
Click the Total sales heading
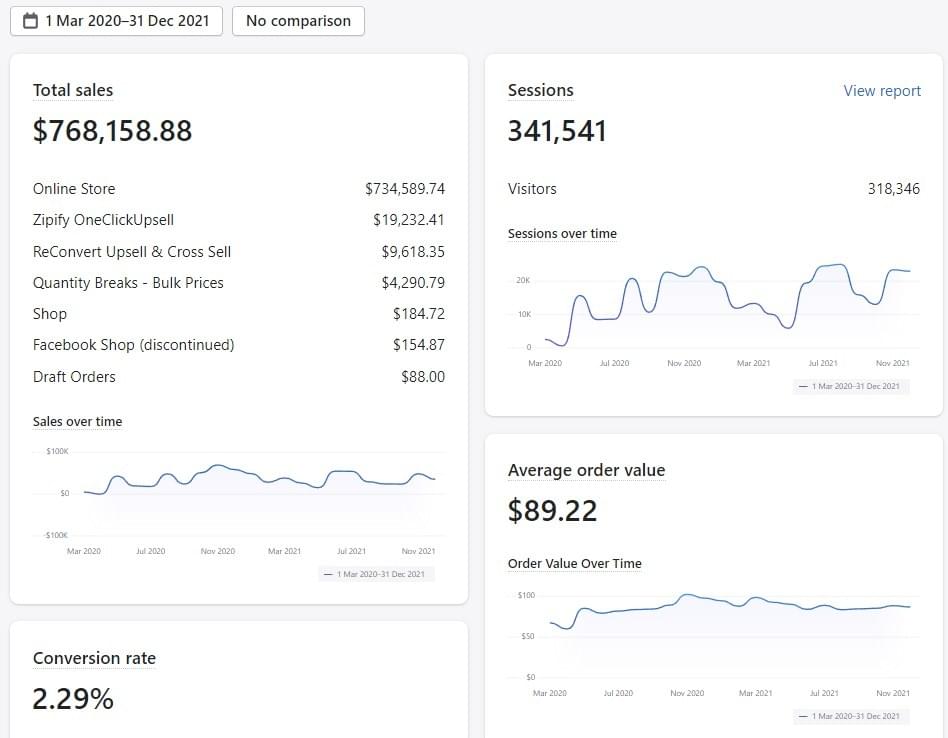point(73,91)
